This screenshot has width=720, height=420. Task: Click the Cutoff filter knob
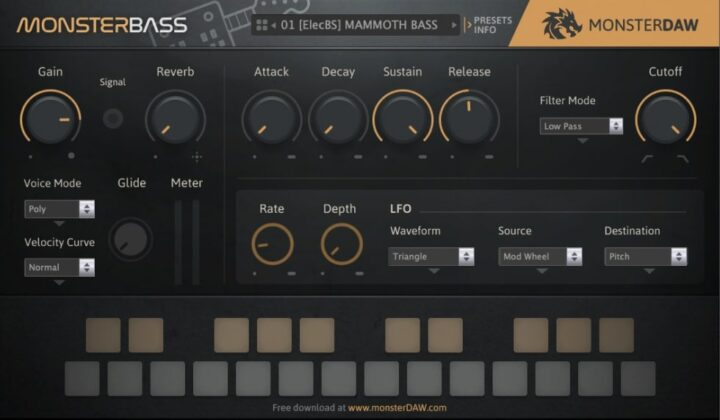(665, 119)
